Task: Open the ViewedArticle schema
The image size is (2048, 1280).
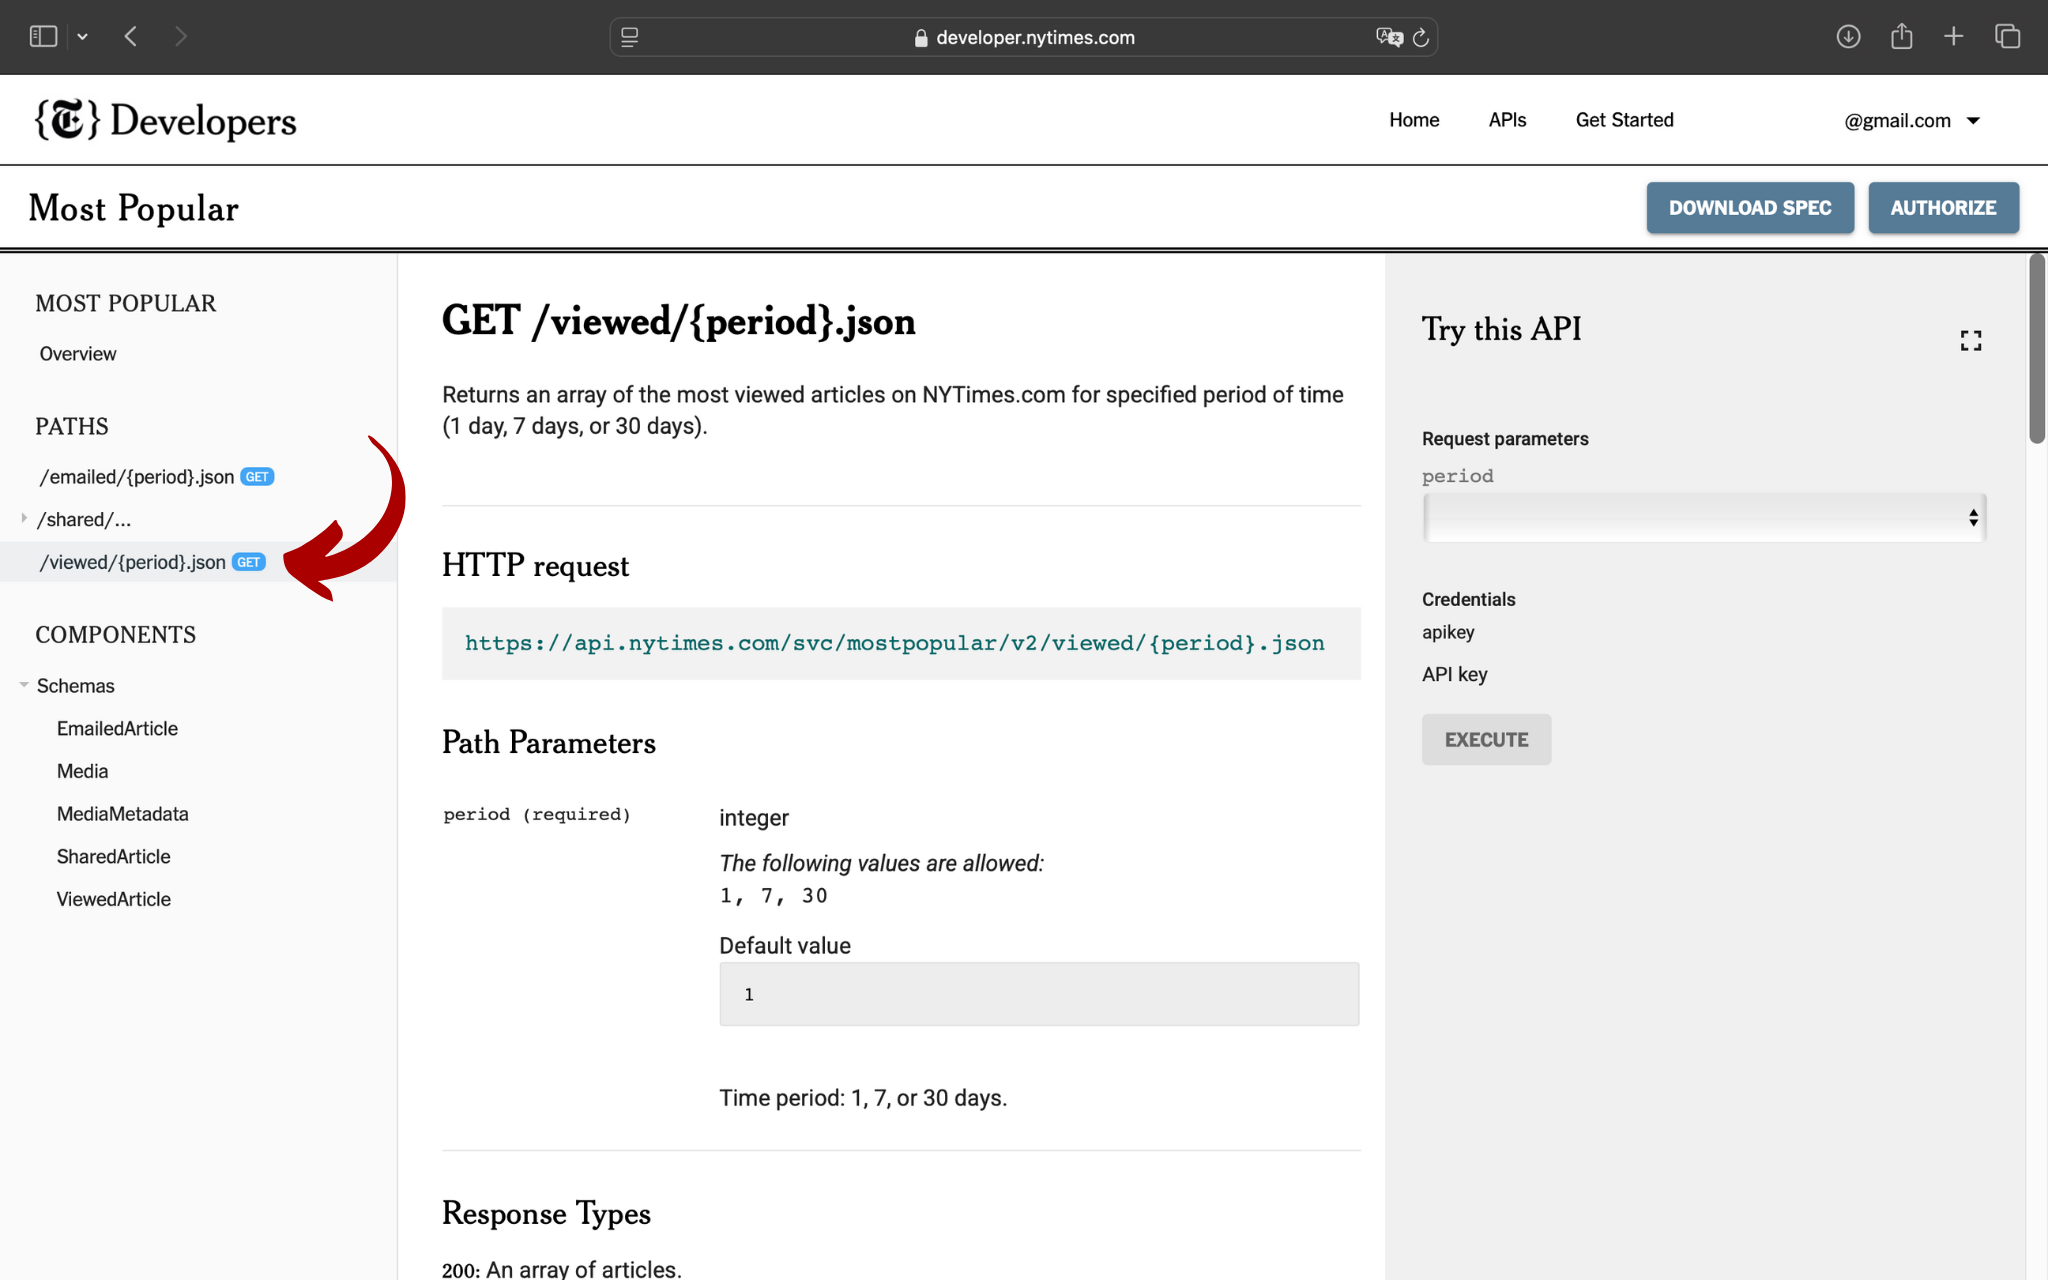Action: coord(113,899)
